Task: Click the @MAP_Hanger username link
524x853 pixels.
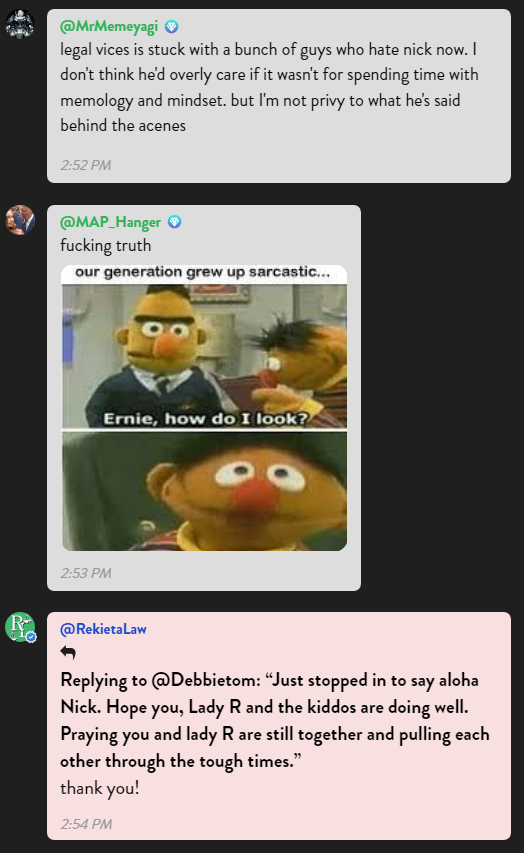Action: 110,222
